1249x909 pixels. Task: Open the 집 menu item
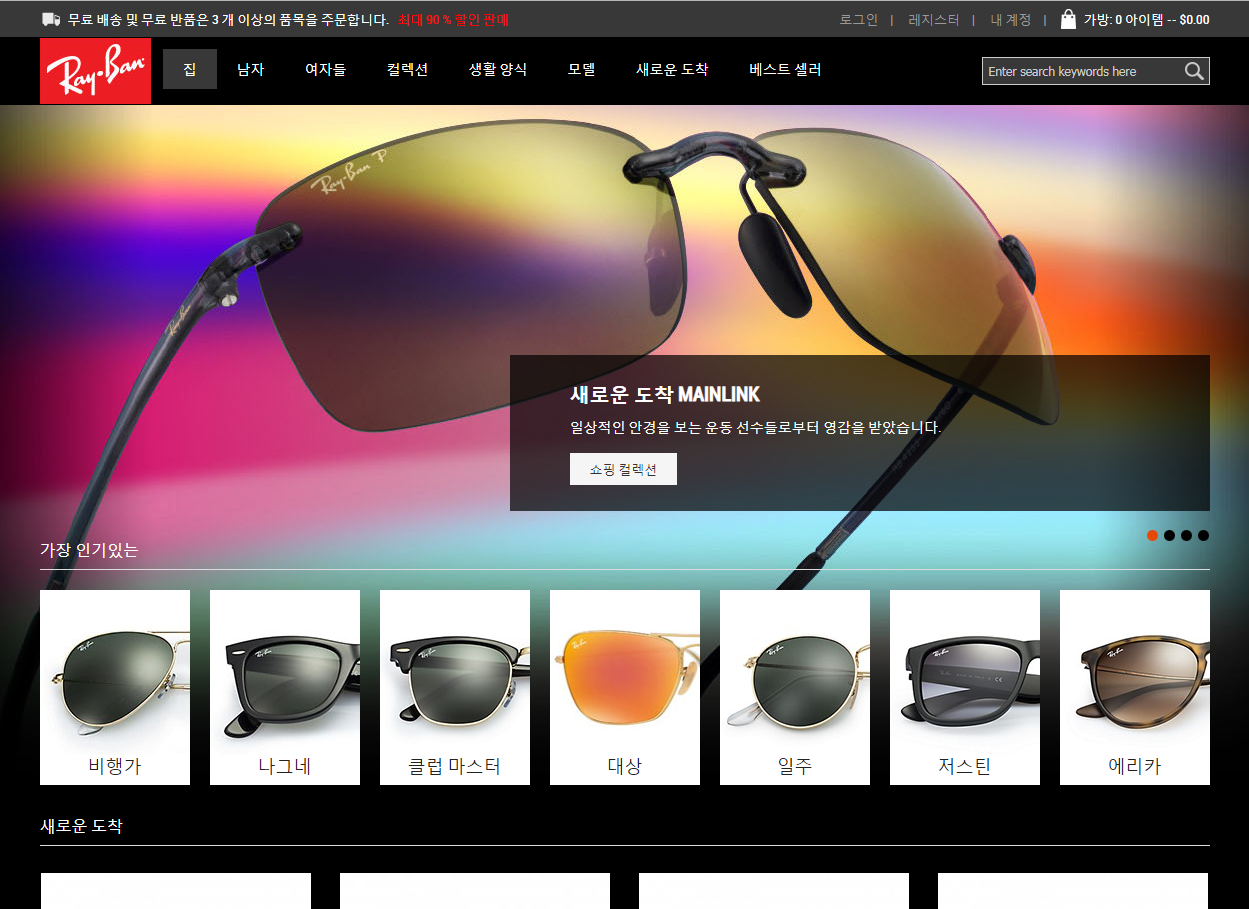point(190,69)
